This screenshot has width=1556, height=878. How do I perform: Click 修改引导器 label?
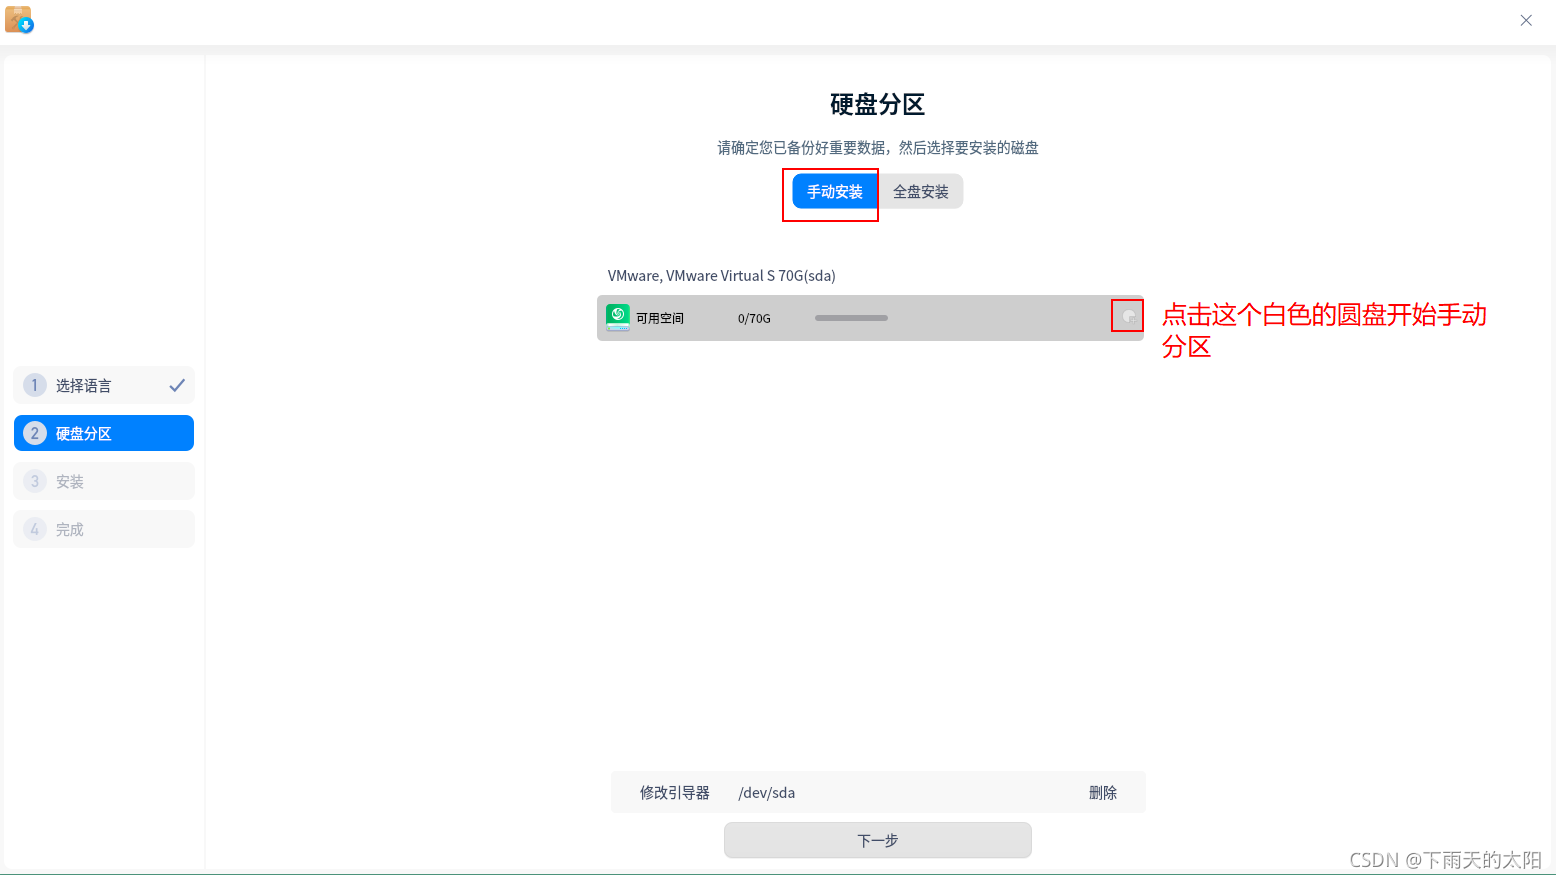point(675,792)
